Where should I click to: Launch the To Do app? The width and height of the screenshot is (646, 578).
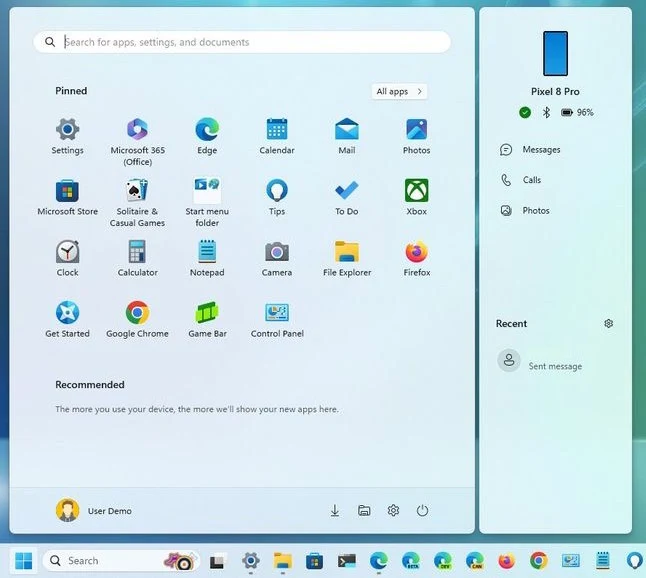tap(346, 197)
